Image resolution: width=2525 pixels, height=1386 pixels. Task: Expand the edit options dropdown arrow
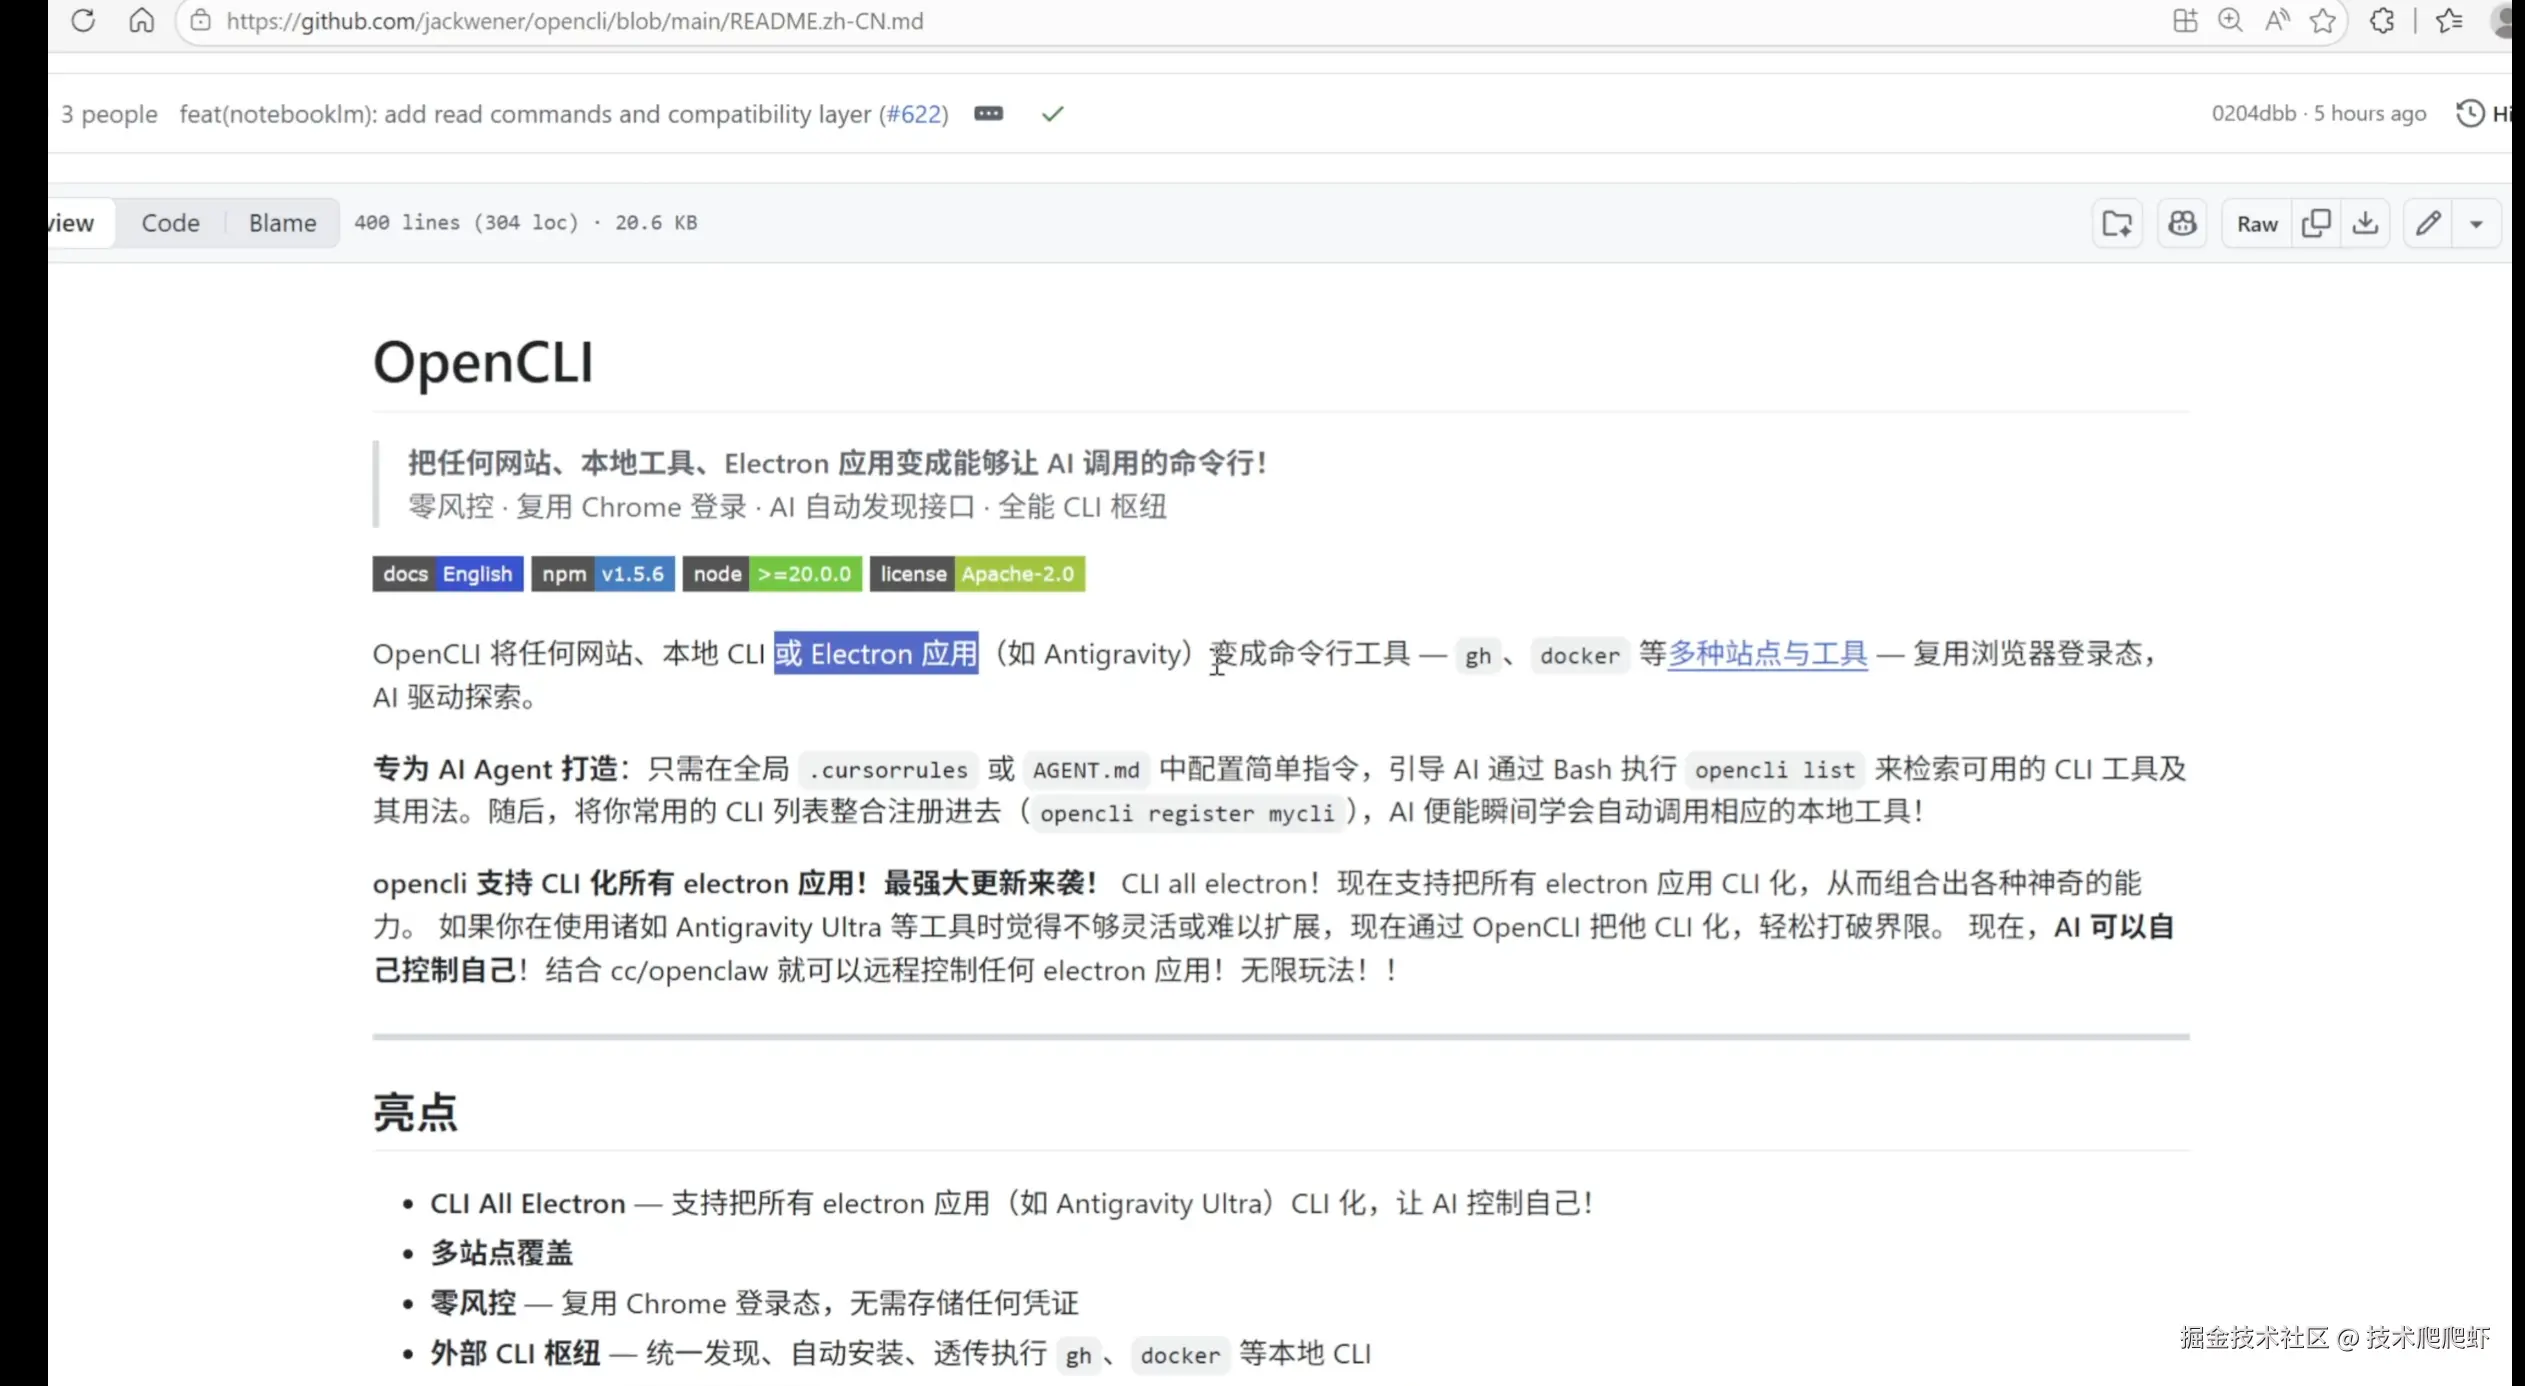pyautogui.click(x=2476, y=223)
